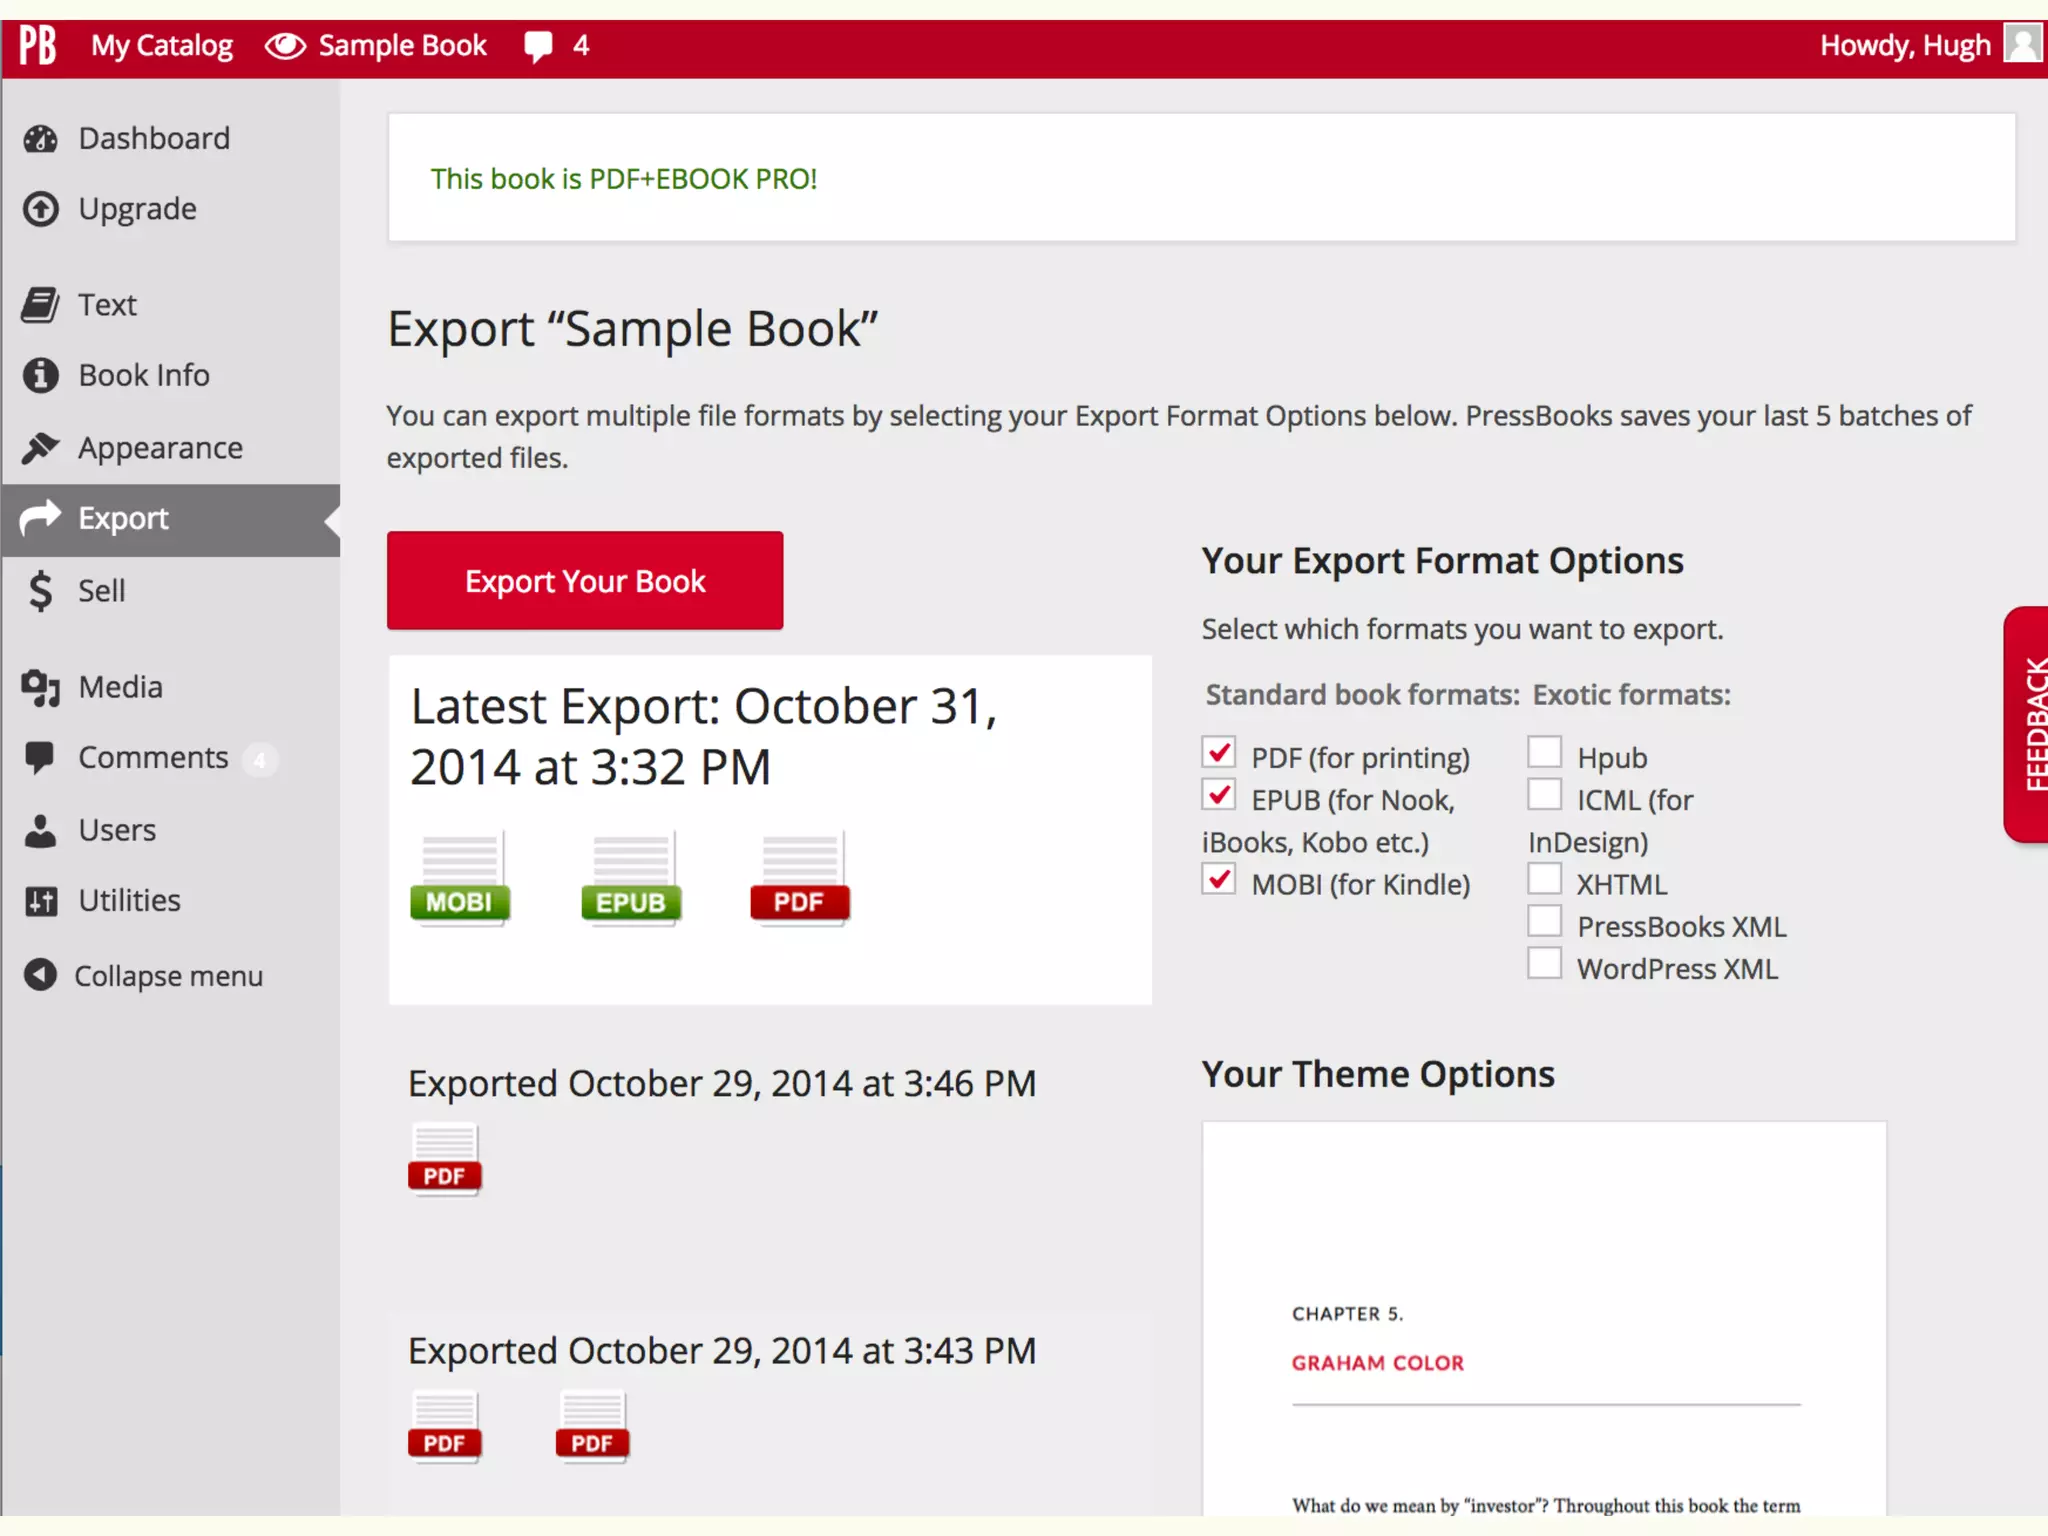Viewport: 2048px width, 1536px height.
Task: Download the PDF from latest October 31 export
Action: (799, 880)
